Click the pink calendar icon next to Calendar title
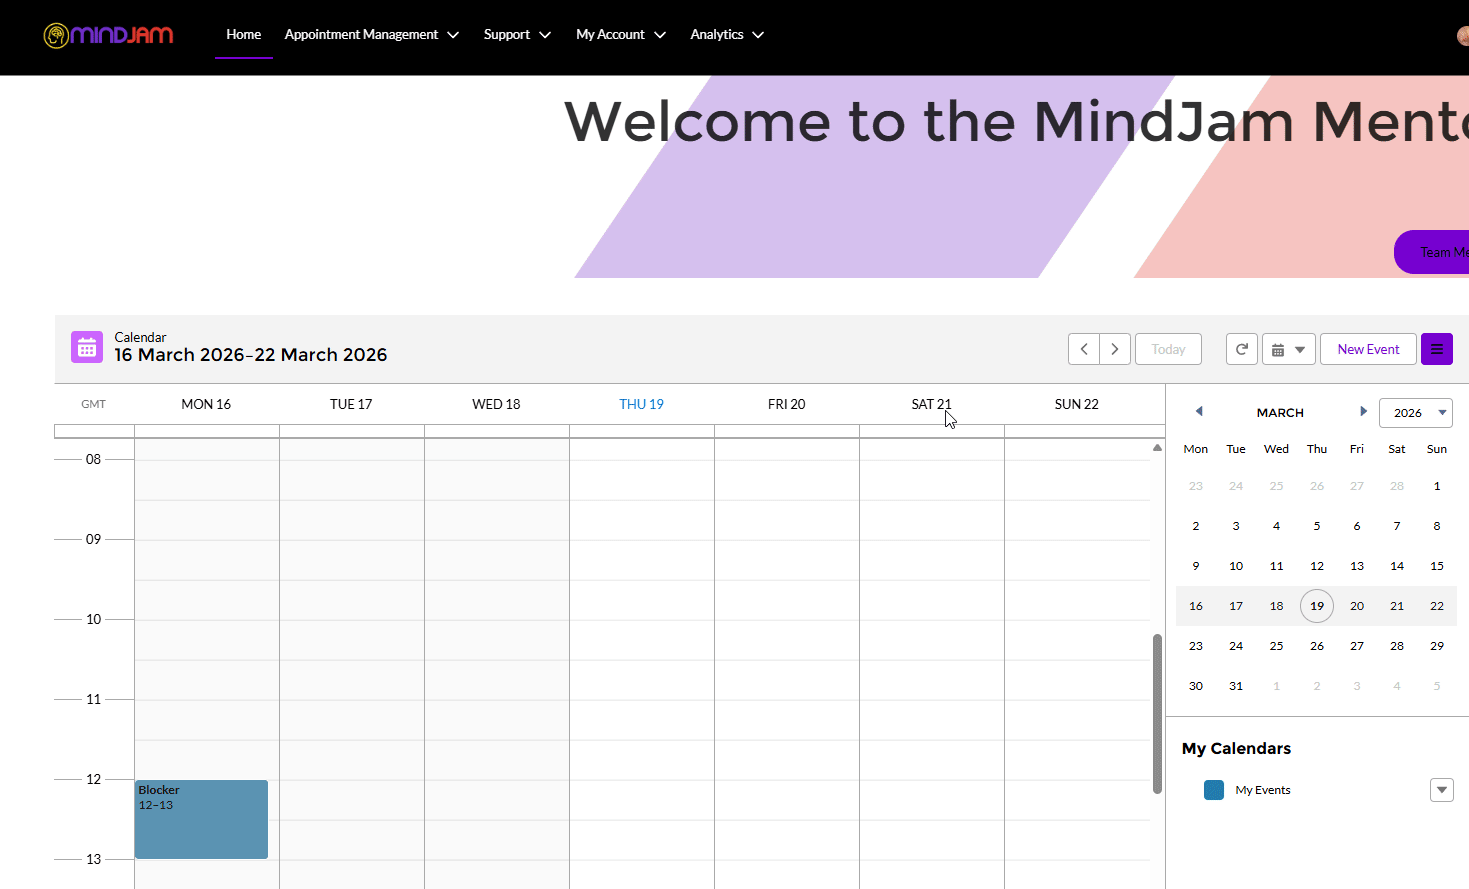The image size is (1469, 889). 86,346
